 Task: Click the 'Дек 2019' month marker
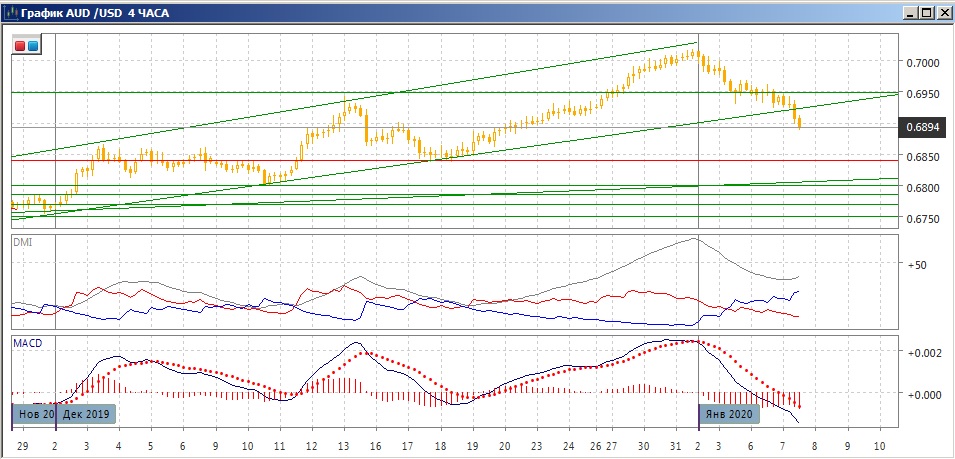tap(87, 413)
